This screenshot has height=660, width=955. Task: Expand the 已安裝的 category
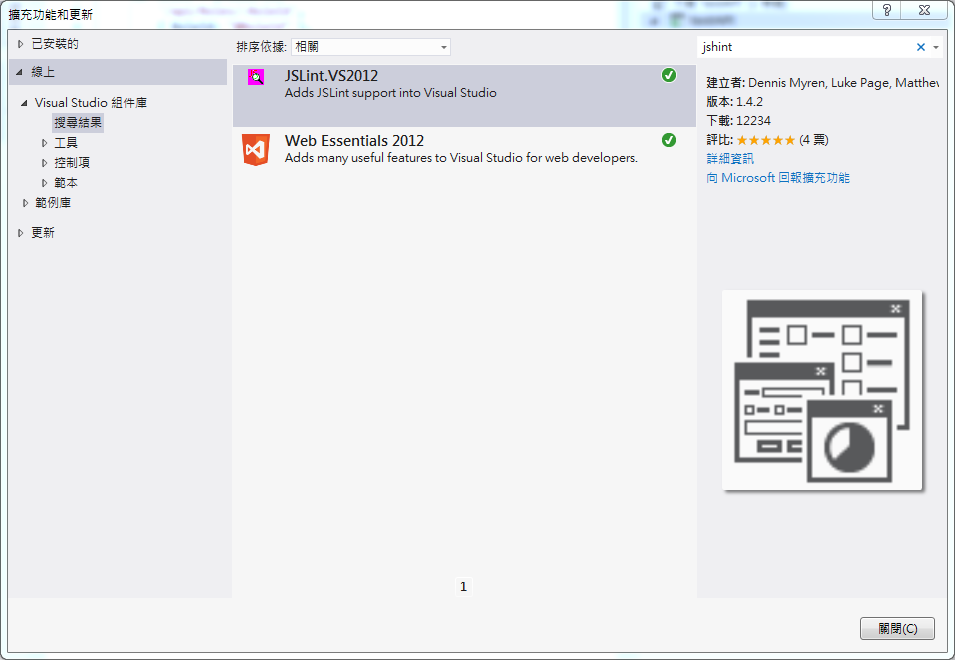[21, 44]
